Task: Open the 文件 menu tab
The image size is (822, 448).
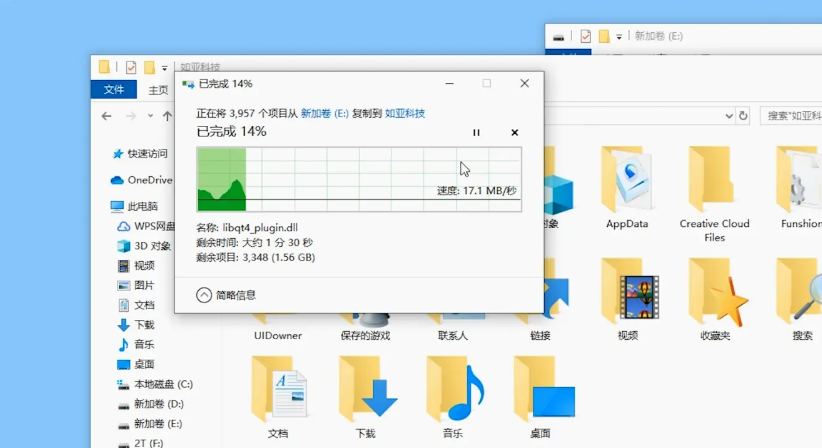Action: (x=114, y=90)
